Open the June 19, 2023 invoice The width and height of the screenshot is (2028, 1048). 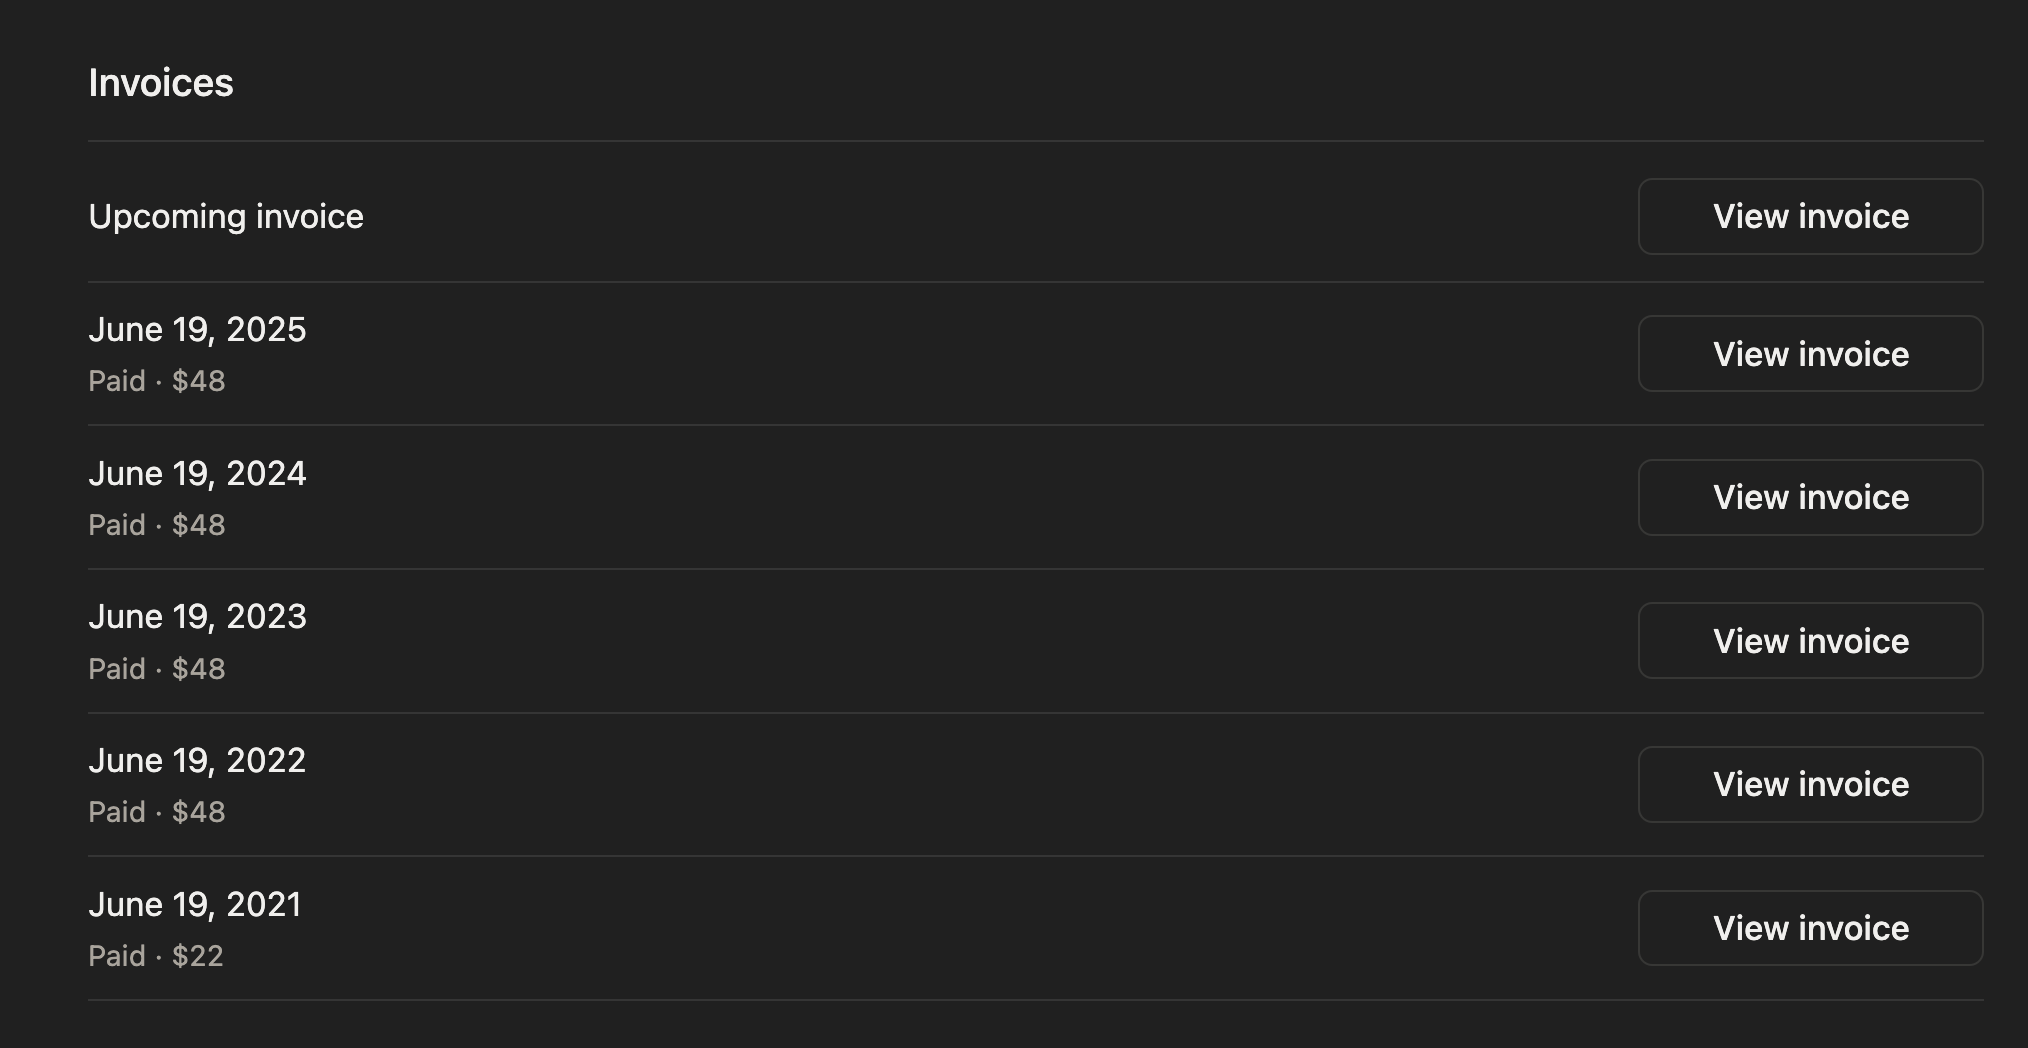pyautogui.click(x=1810, y=641)
